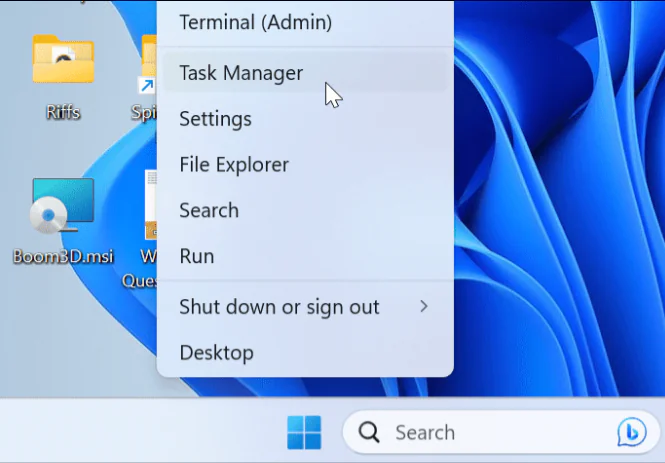The height and width of the screenshot is (463, 665).
Task: Open Terminal (Admin) from context menu
Action: [x=305, y=22]
